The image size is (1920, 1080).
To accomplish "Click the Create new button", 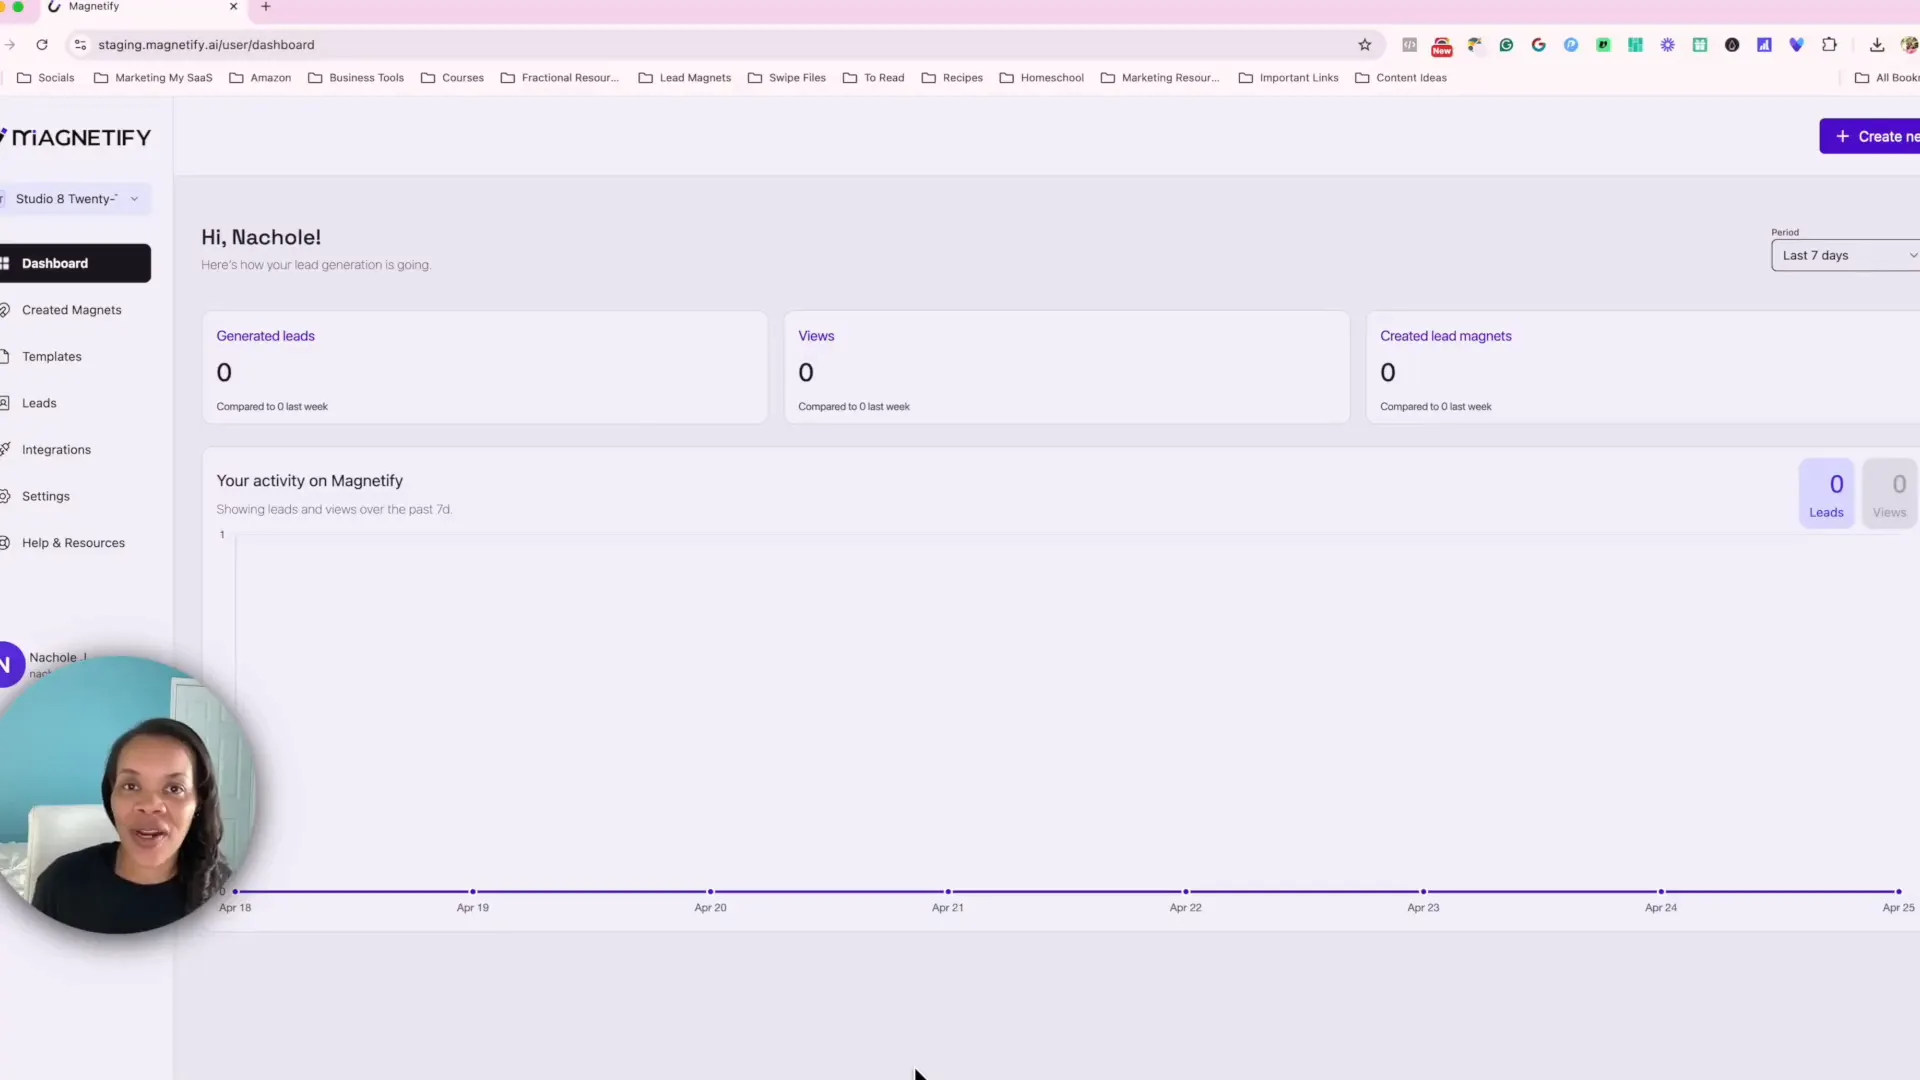I will (1869, 136).
